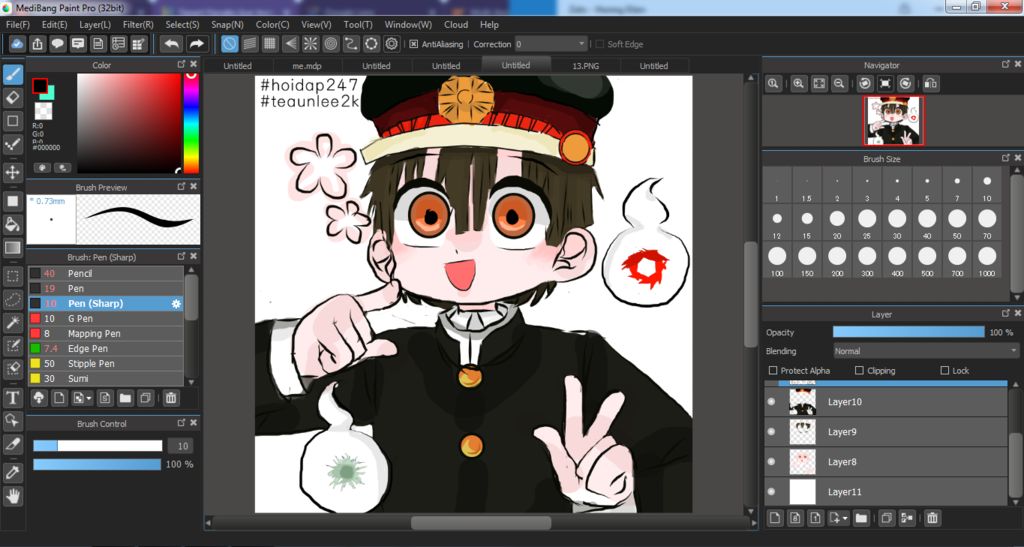Click the share/export icon in toolbar
This screenshot has width=1024, height=547.
pyautogui.click(x=38, y=44)
